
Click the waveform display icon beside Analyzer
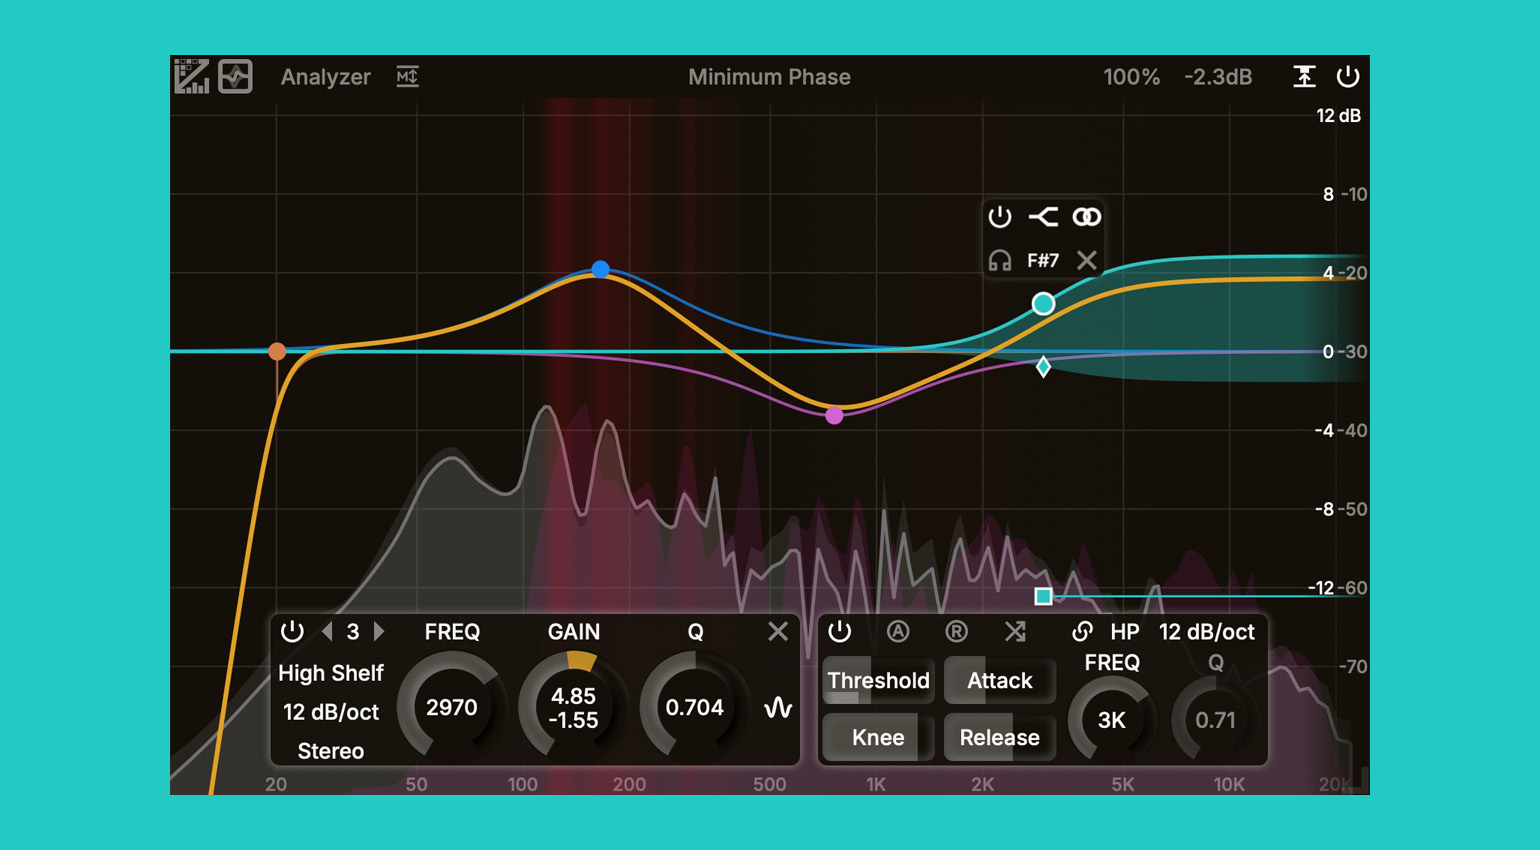coord(236,77)
